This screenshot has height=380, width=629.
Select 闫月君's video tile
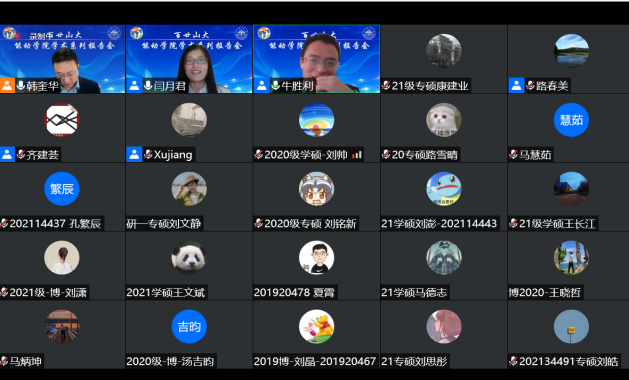[x=189, y=59]
